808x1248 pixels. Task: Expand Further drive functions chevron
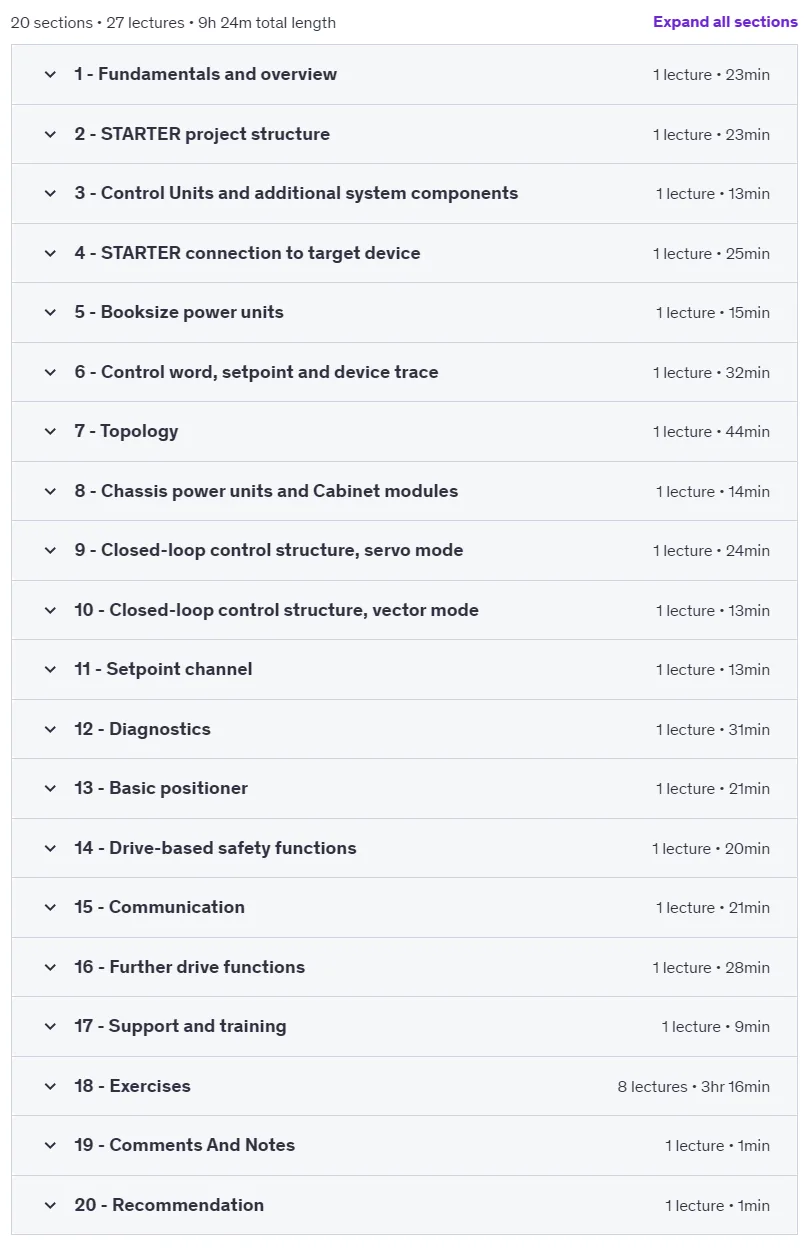[50, 967]
